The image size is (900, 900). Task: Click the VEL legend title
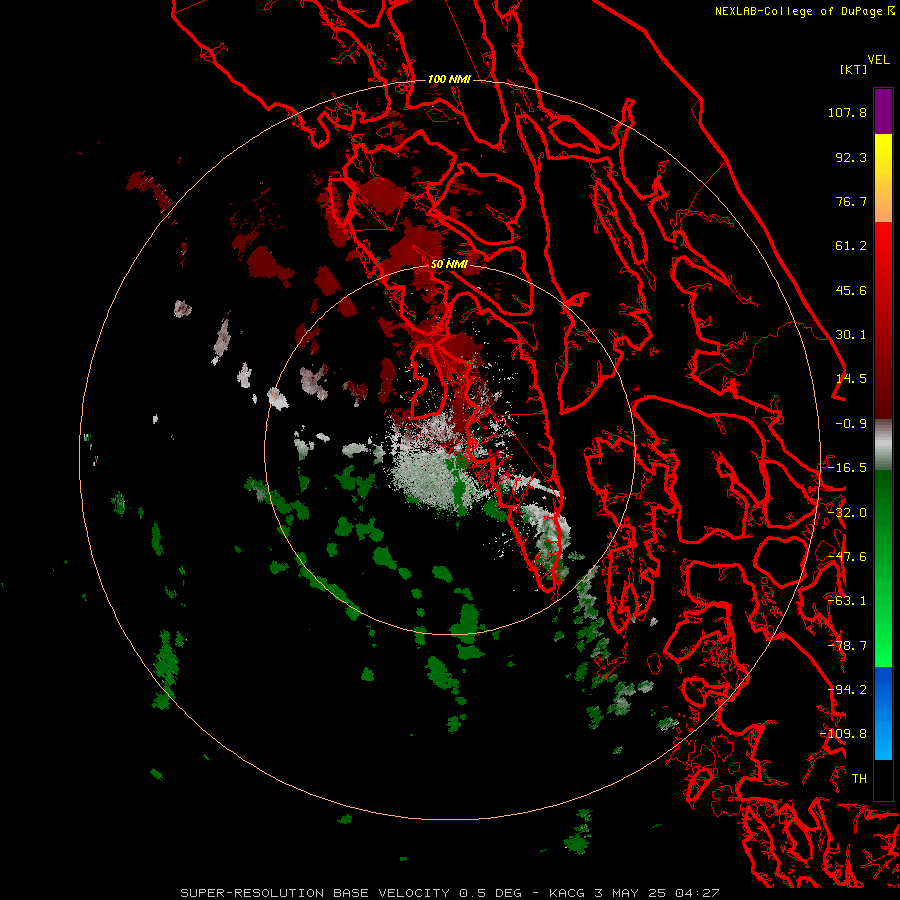(878, 60)
